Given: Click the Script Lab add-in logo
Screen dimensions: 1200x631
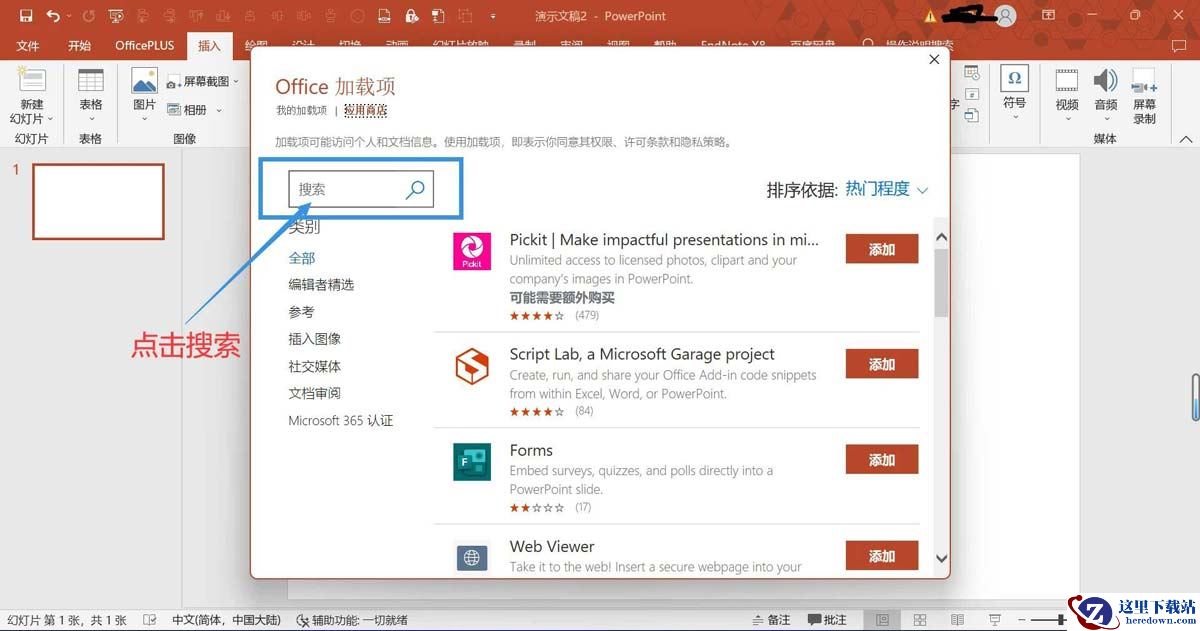Looking at the screenshot, I should pos(472,367).
